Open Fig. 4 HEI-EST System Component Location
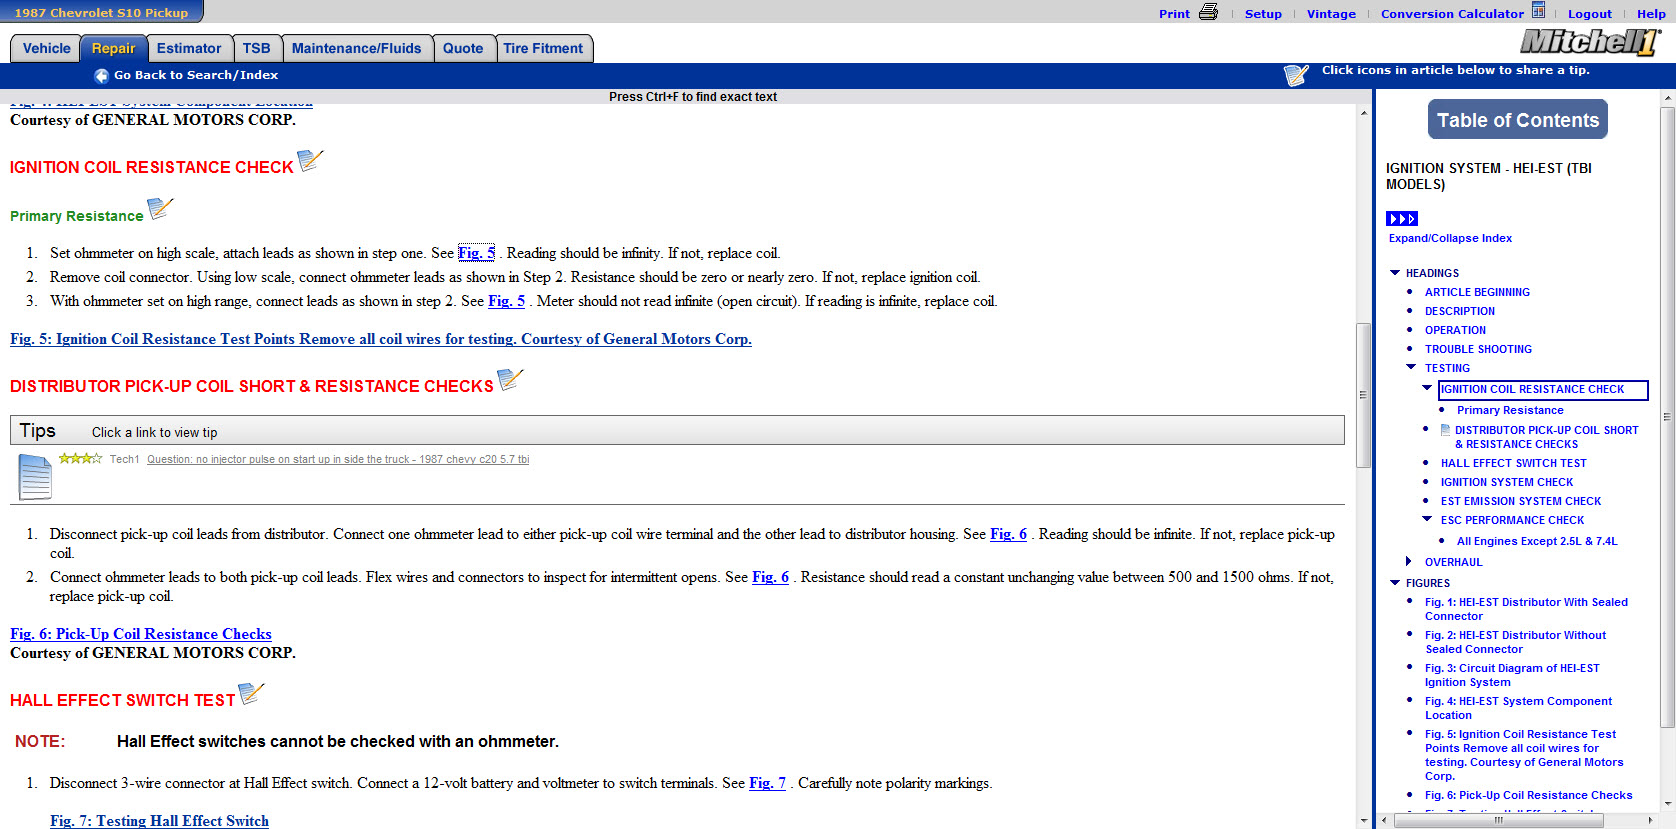 pyautogui.click(x=1518, y=708)
